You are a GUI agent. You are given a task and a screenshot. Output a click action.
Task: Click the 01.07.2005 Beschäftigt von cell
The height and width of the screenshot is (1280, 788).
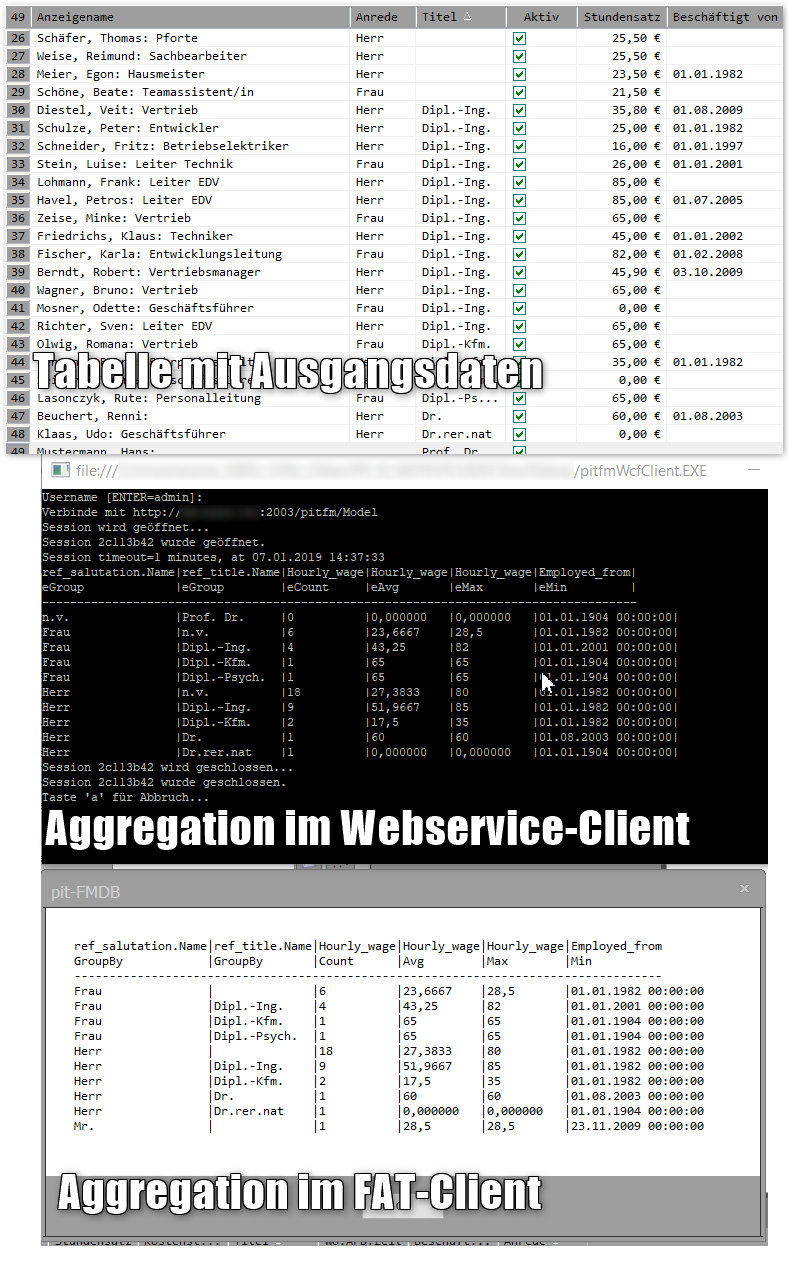(x=725, y=200)
